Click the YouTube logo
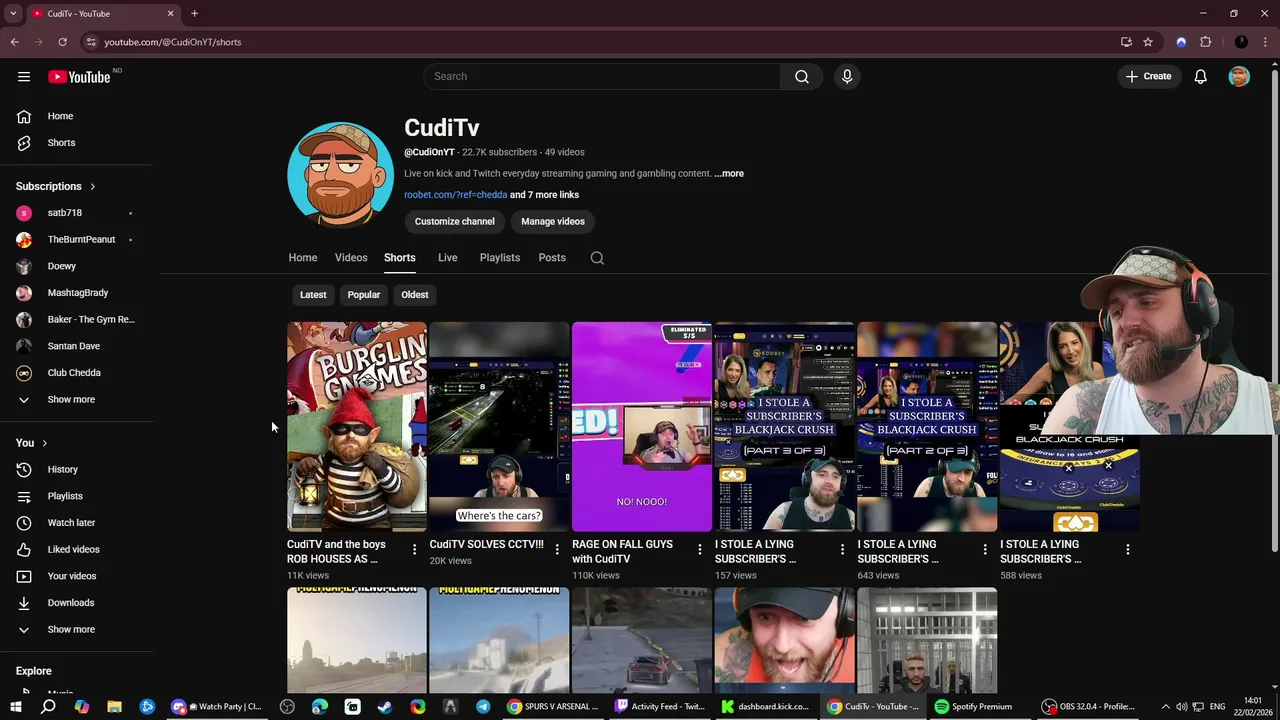1280x720 pixels. pos(79,77)
